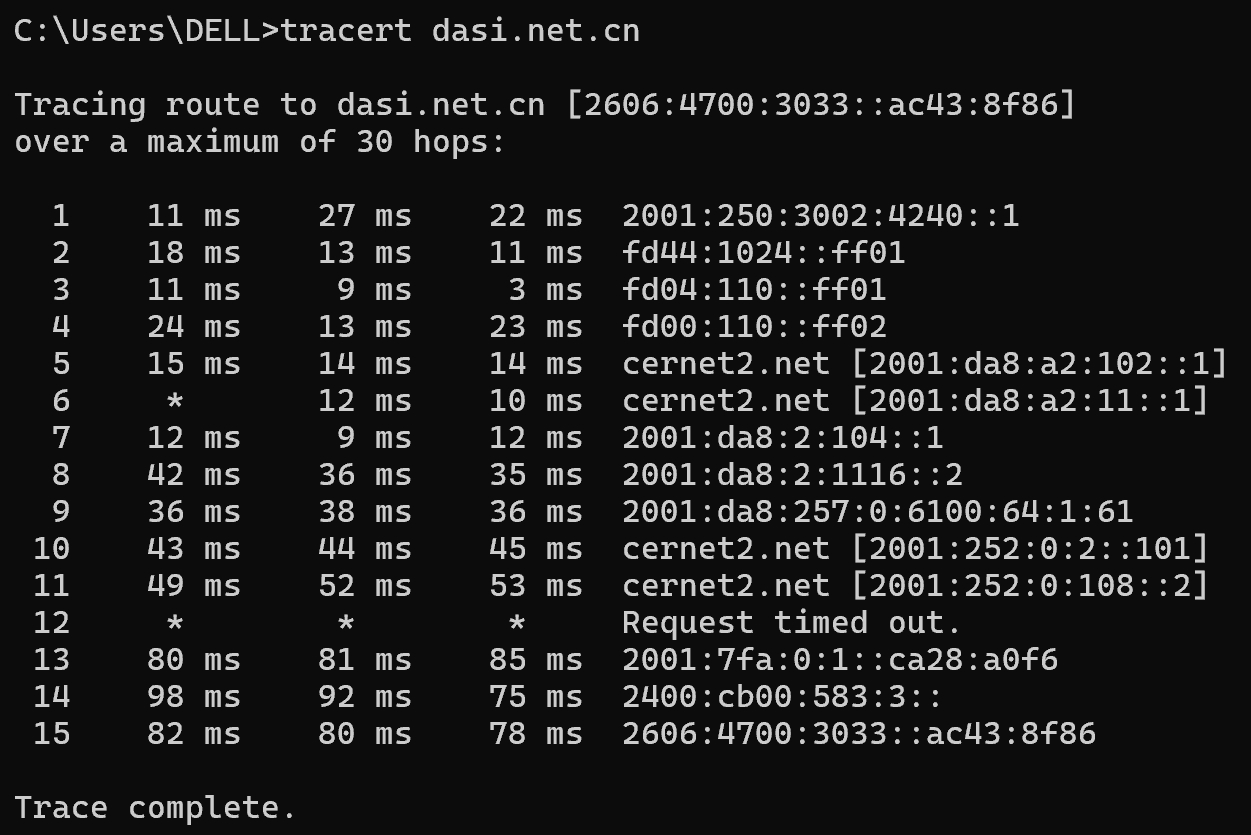Click the 'Request timed out.' message
The height and width of the screenshot is (835, 1251).
(791, 623)
